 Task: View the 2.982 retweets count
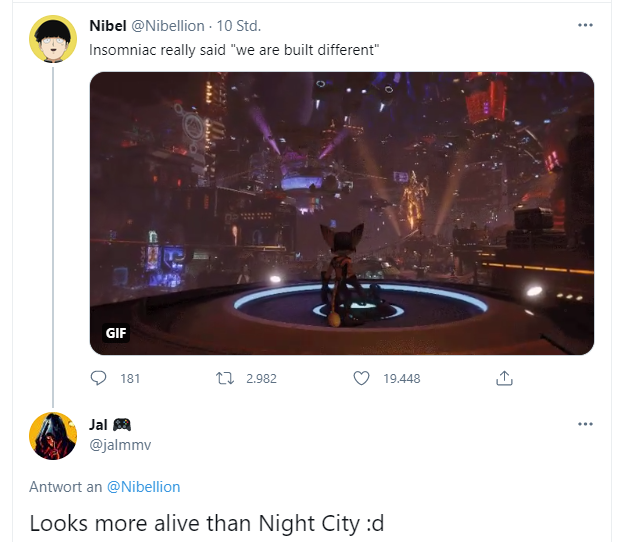261,378
